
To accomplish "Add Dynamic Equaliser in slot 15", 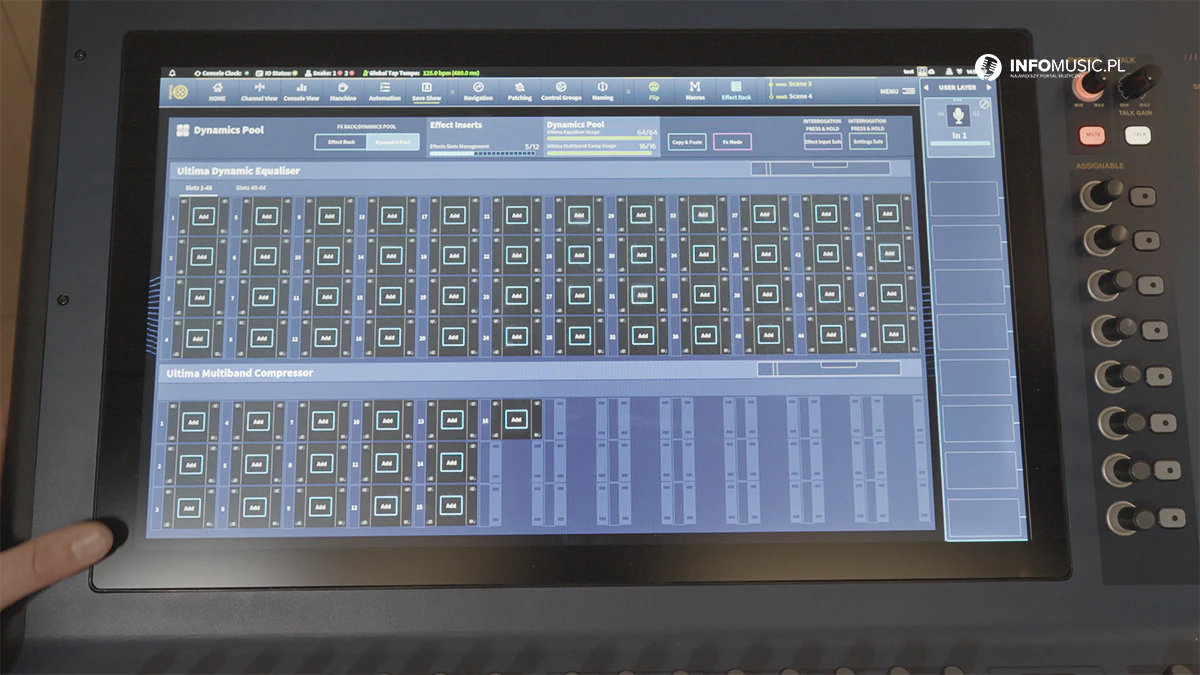I will pyautogui.click(x=390, y=297).
